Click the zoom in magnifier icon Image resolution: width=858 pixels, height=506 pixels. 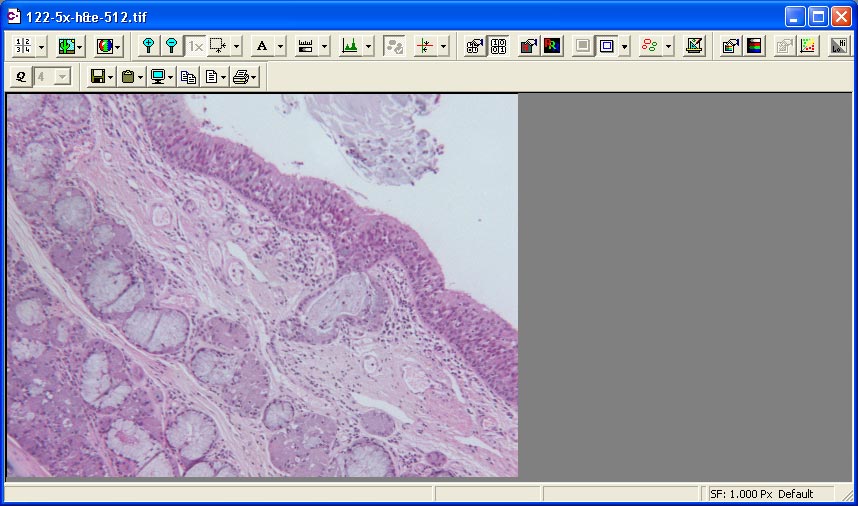coord(148,46)
